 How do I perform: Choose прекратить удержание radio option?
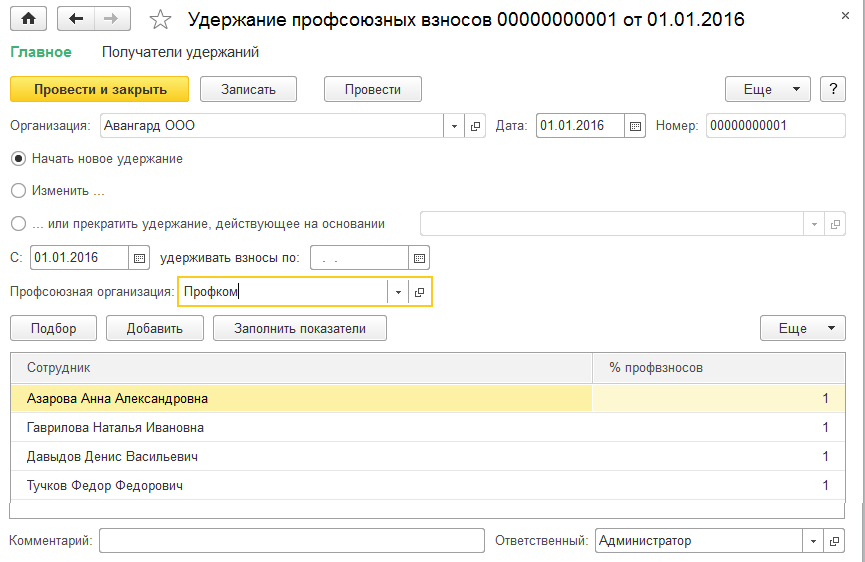[x=18, y=224]
